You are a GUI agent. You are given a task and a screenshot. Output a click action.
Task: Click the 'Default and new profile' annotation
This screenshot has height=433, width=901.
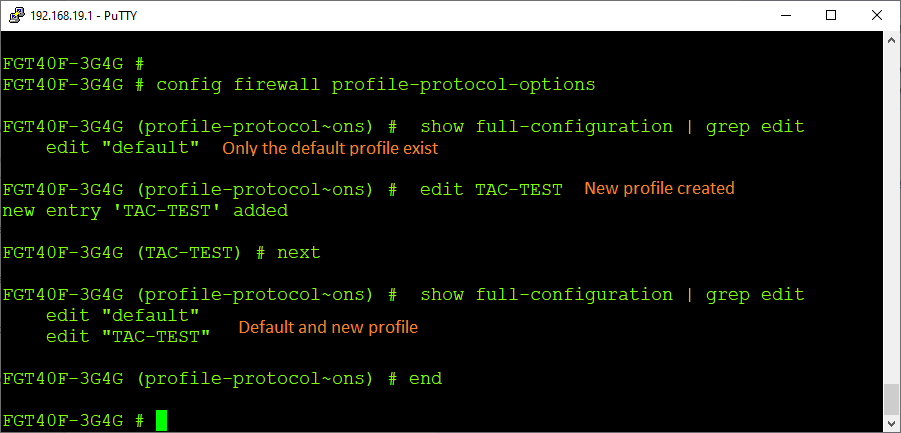click(x=327, y=327)
